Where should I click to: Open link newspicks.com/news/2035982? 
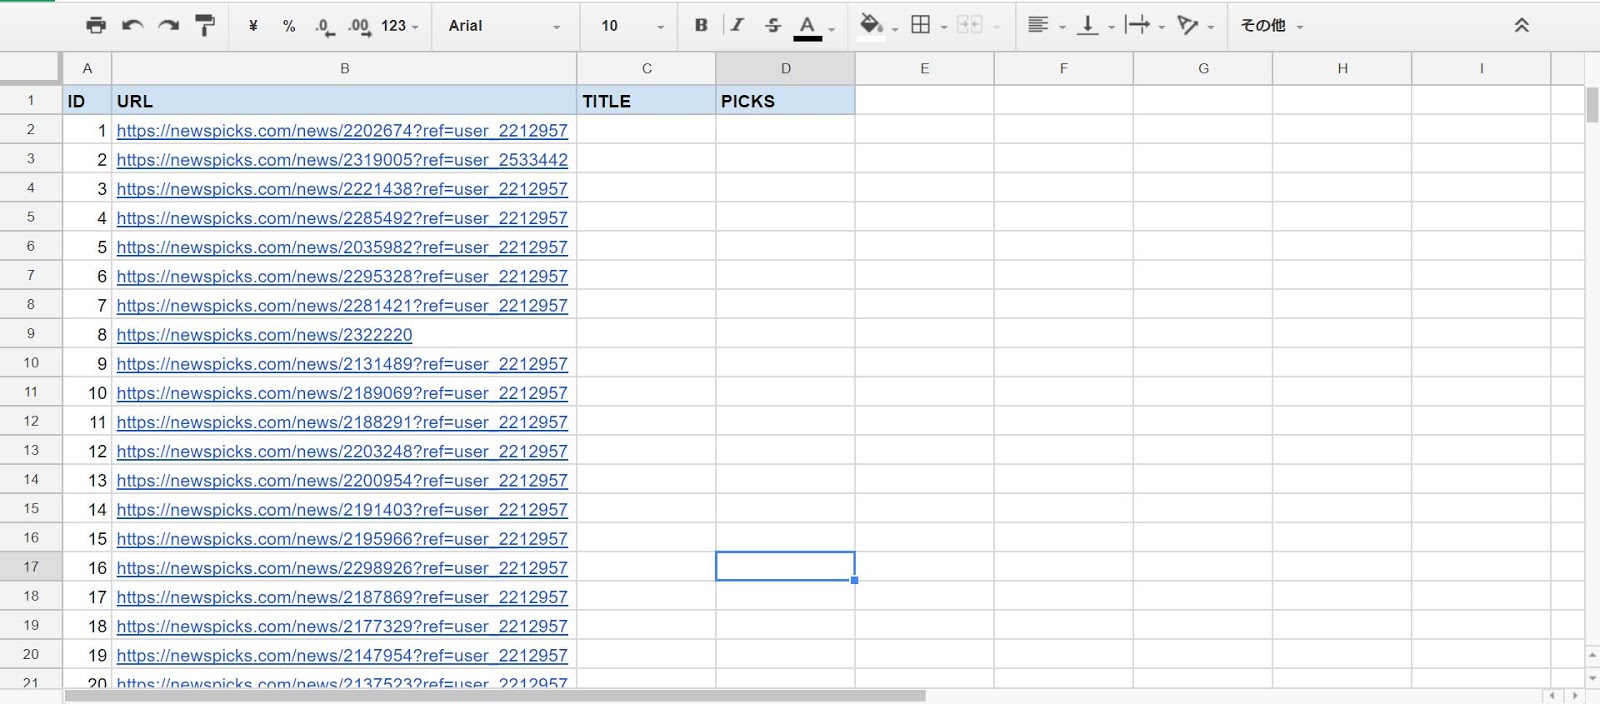pos(342,247)
